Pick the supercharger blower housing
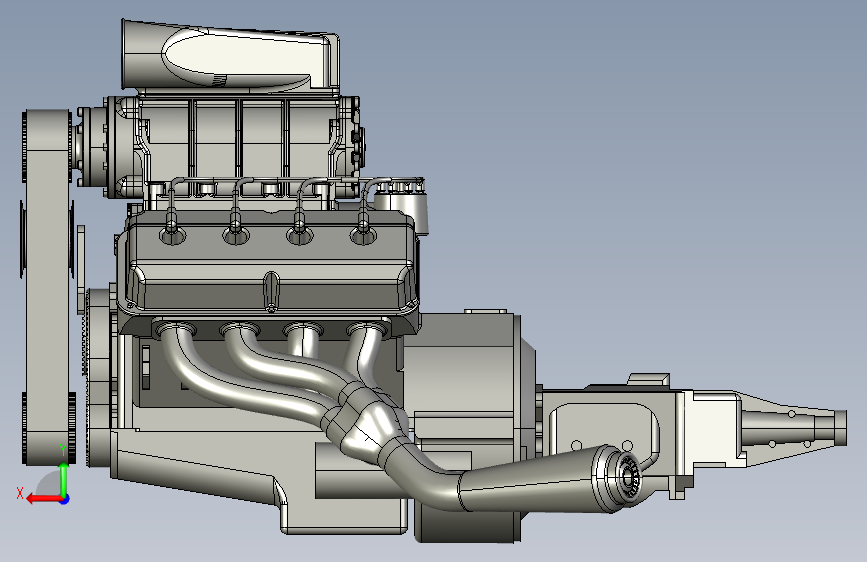 [238, 147]
